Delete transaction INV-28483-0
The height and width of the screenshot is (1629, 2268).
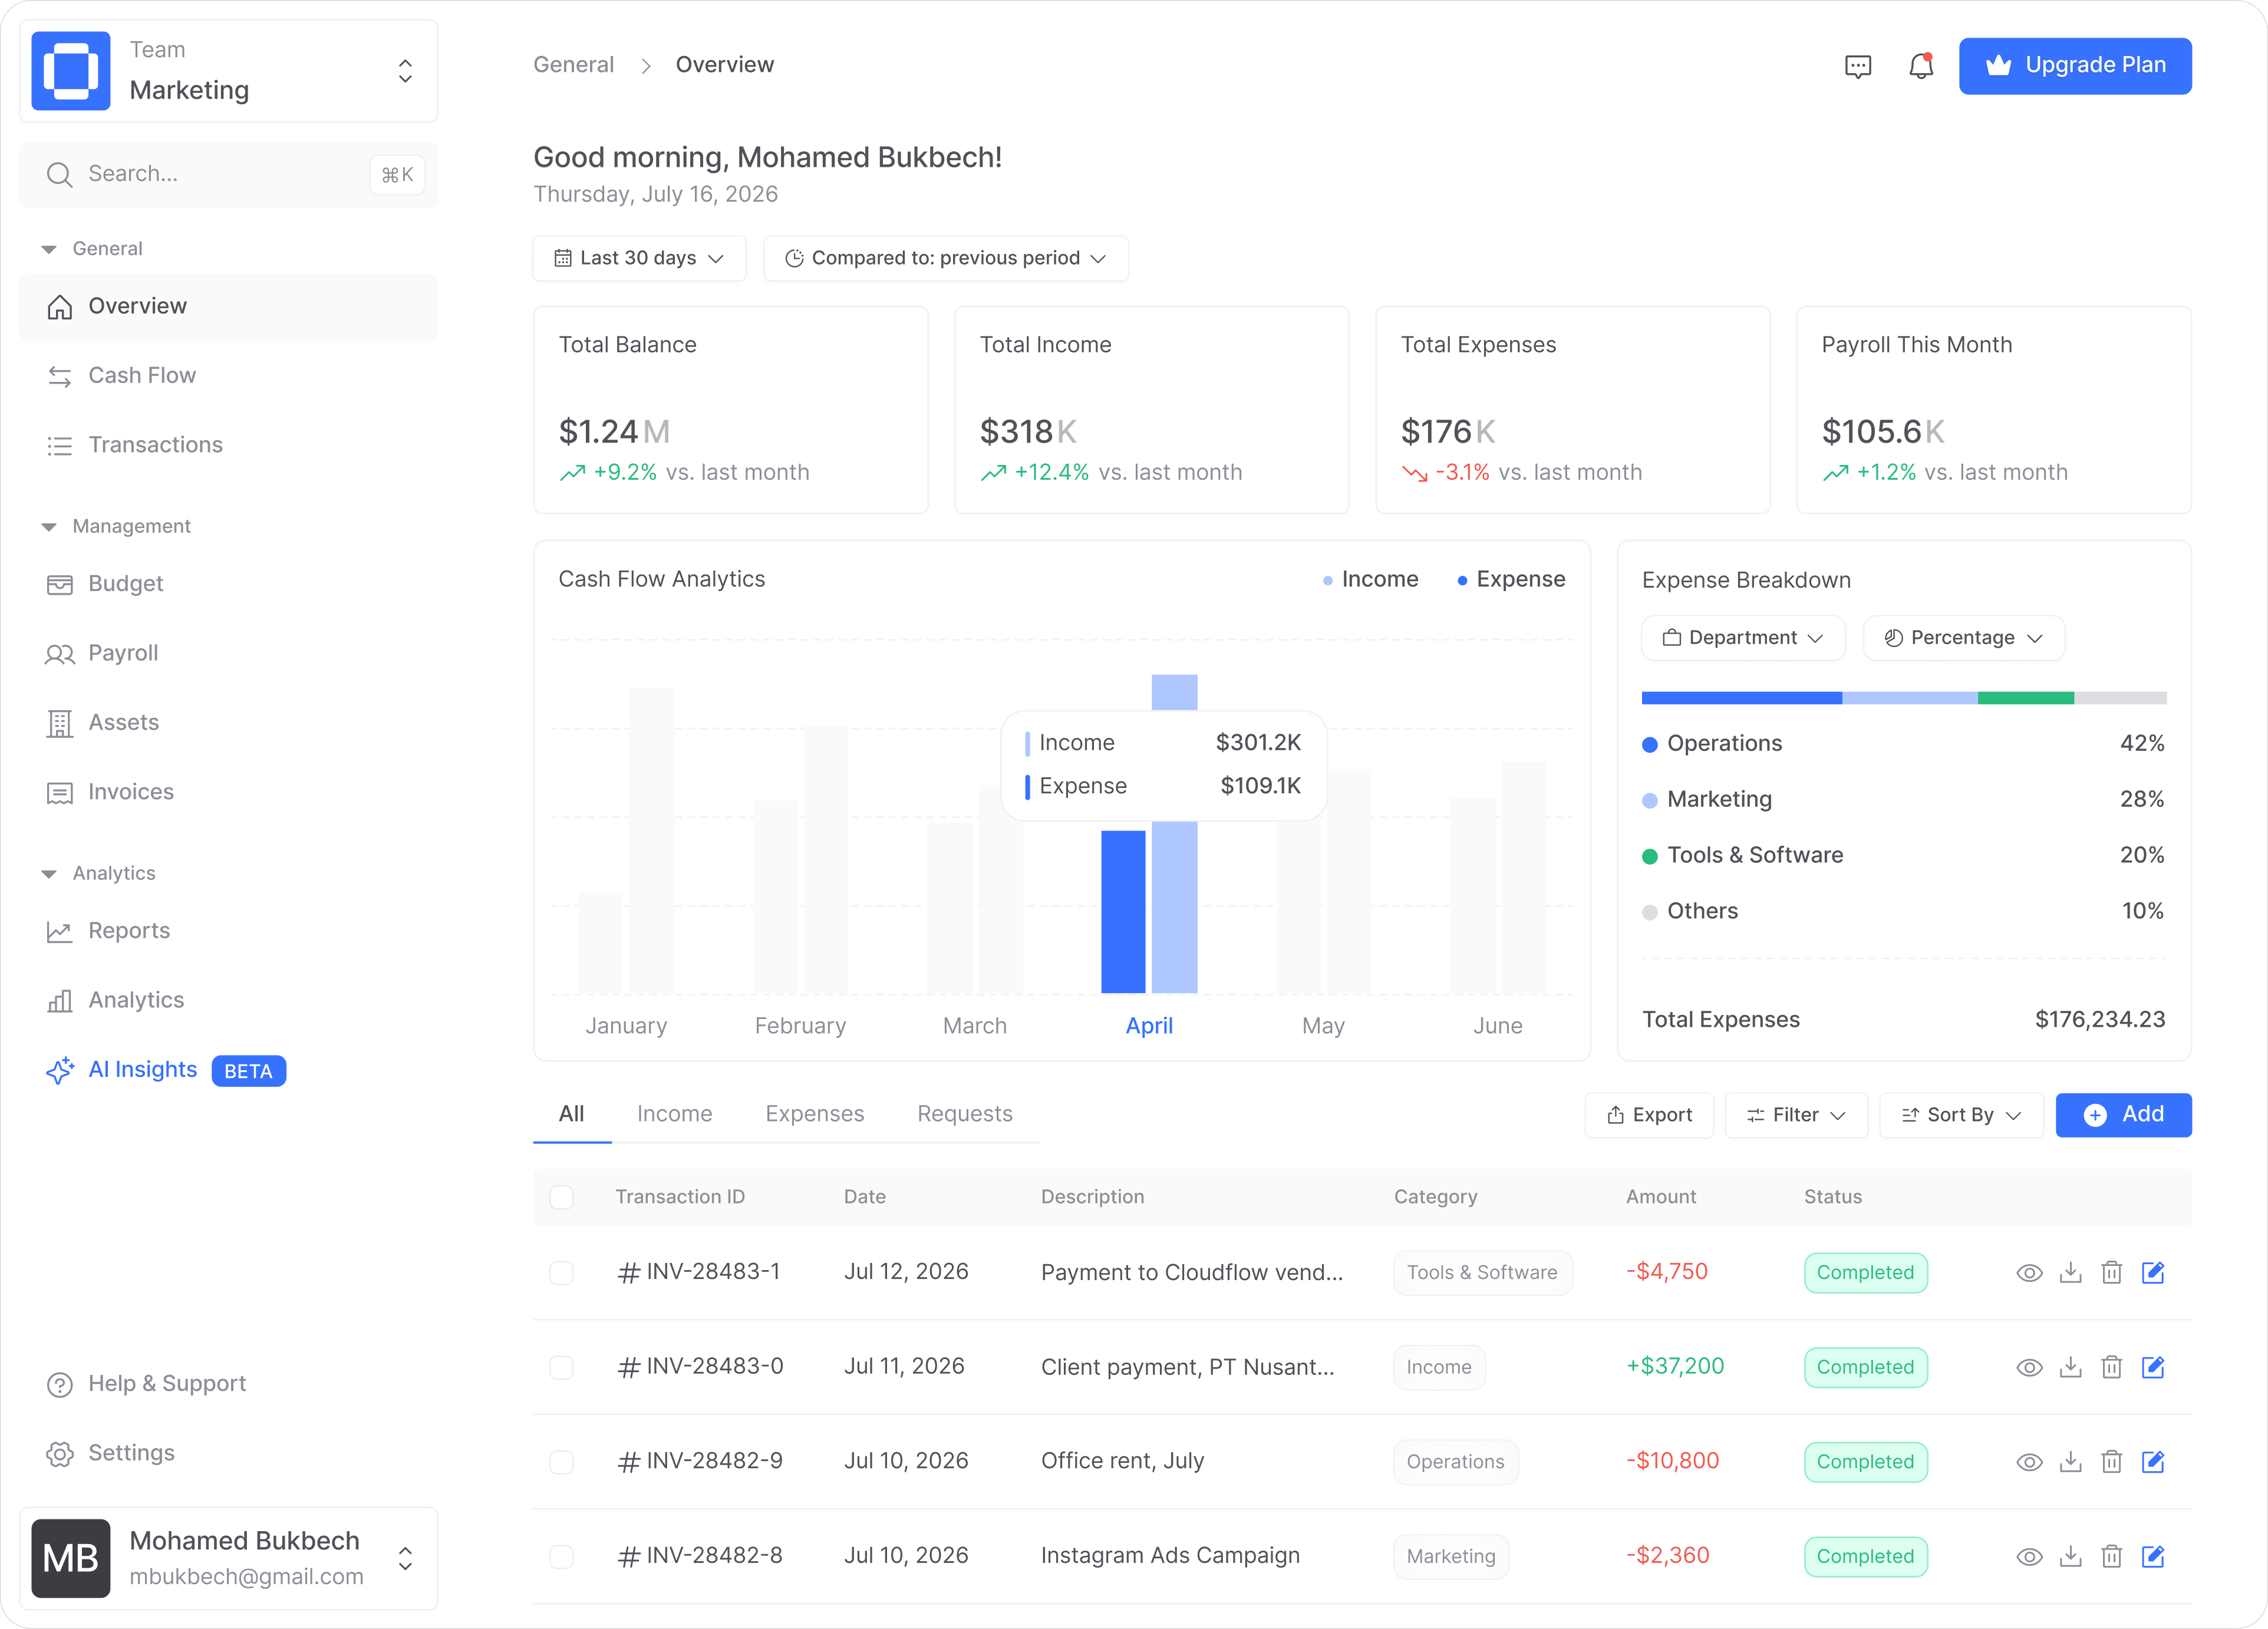click(x=2111, y=1367)
